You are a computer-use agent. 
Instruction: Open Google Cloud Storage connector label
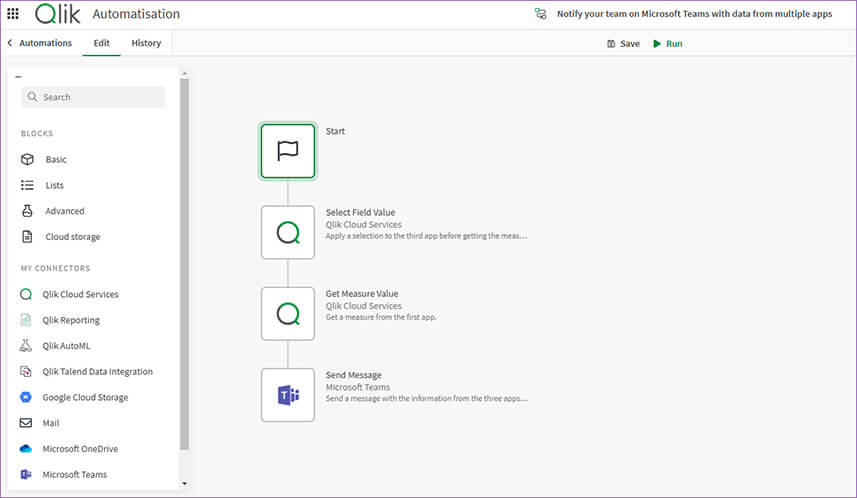coord(85,397)
